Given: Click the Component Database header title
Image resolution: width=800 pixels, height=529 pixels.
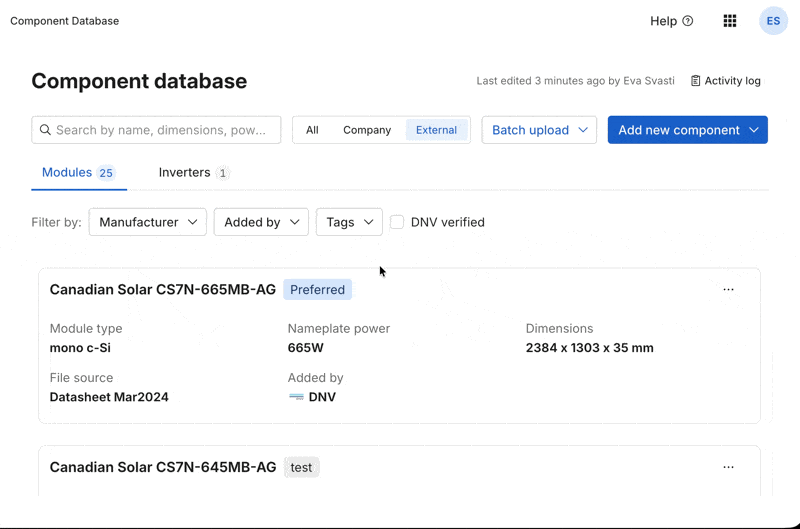Looking at the screenshot, I should click(65, 21).
